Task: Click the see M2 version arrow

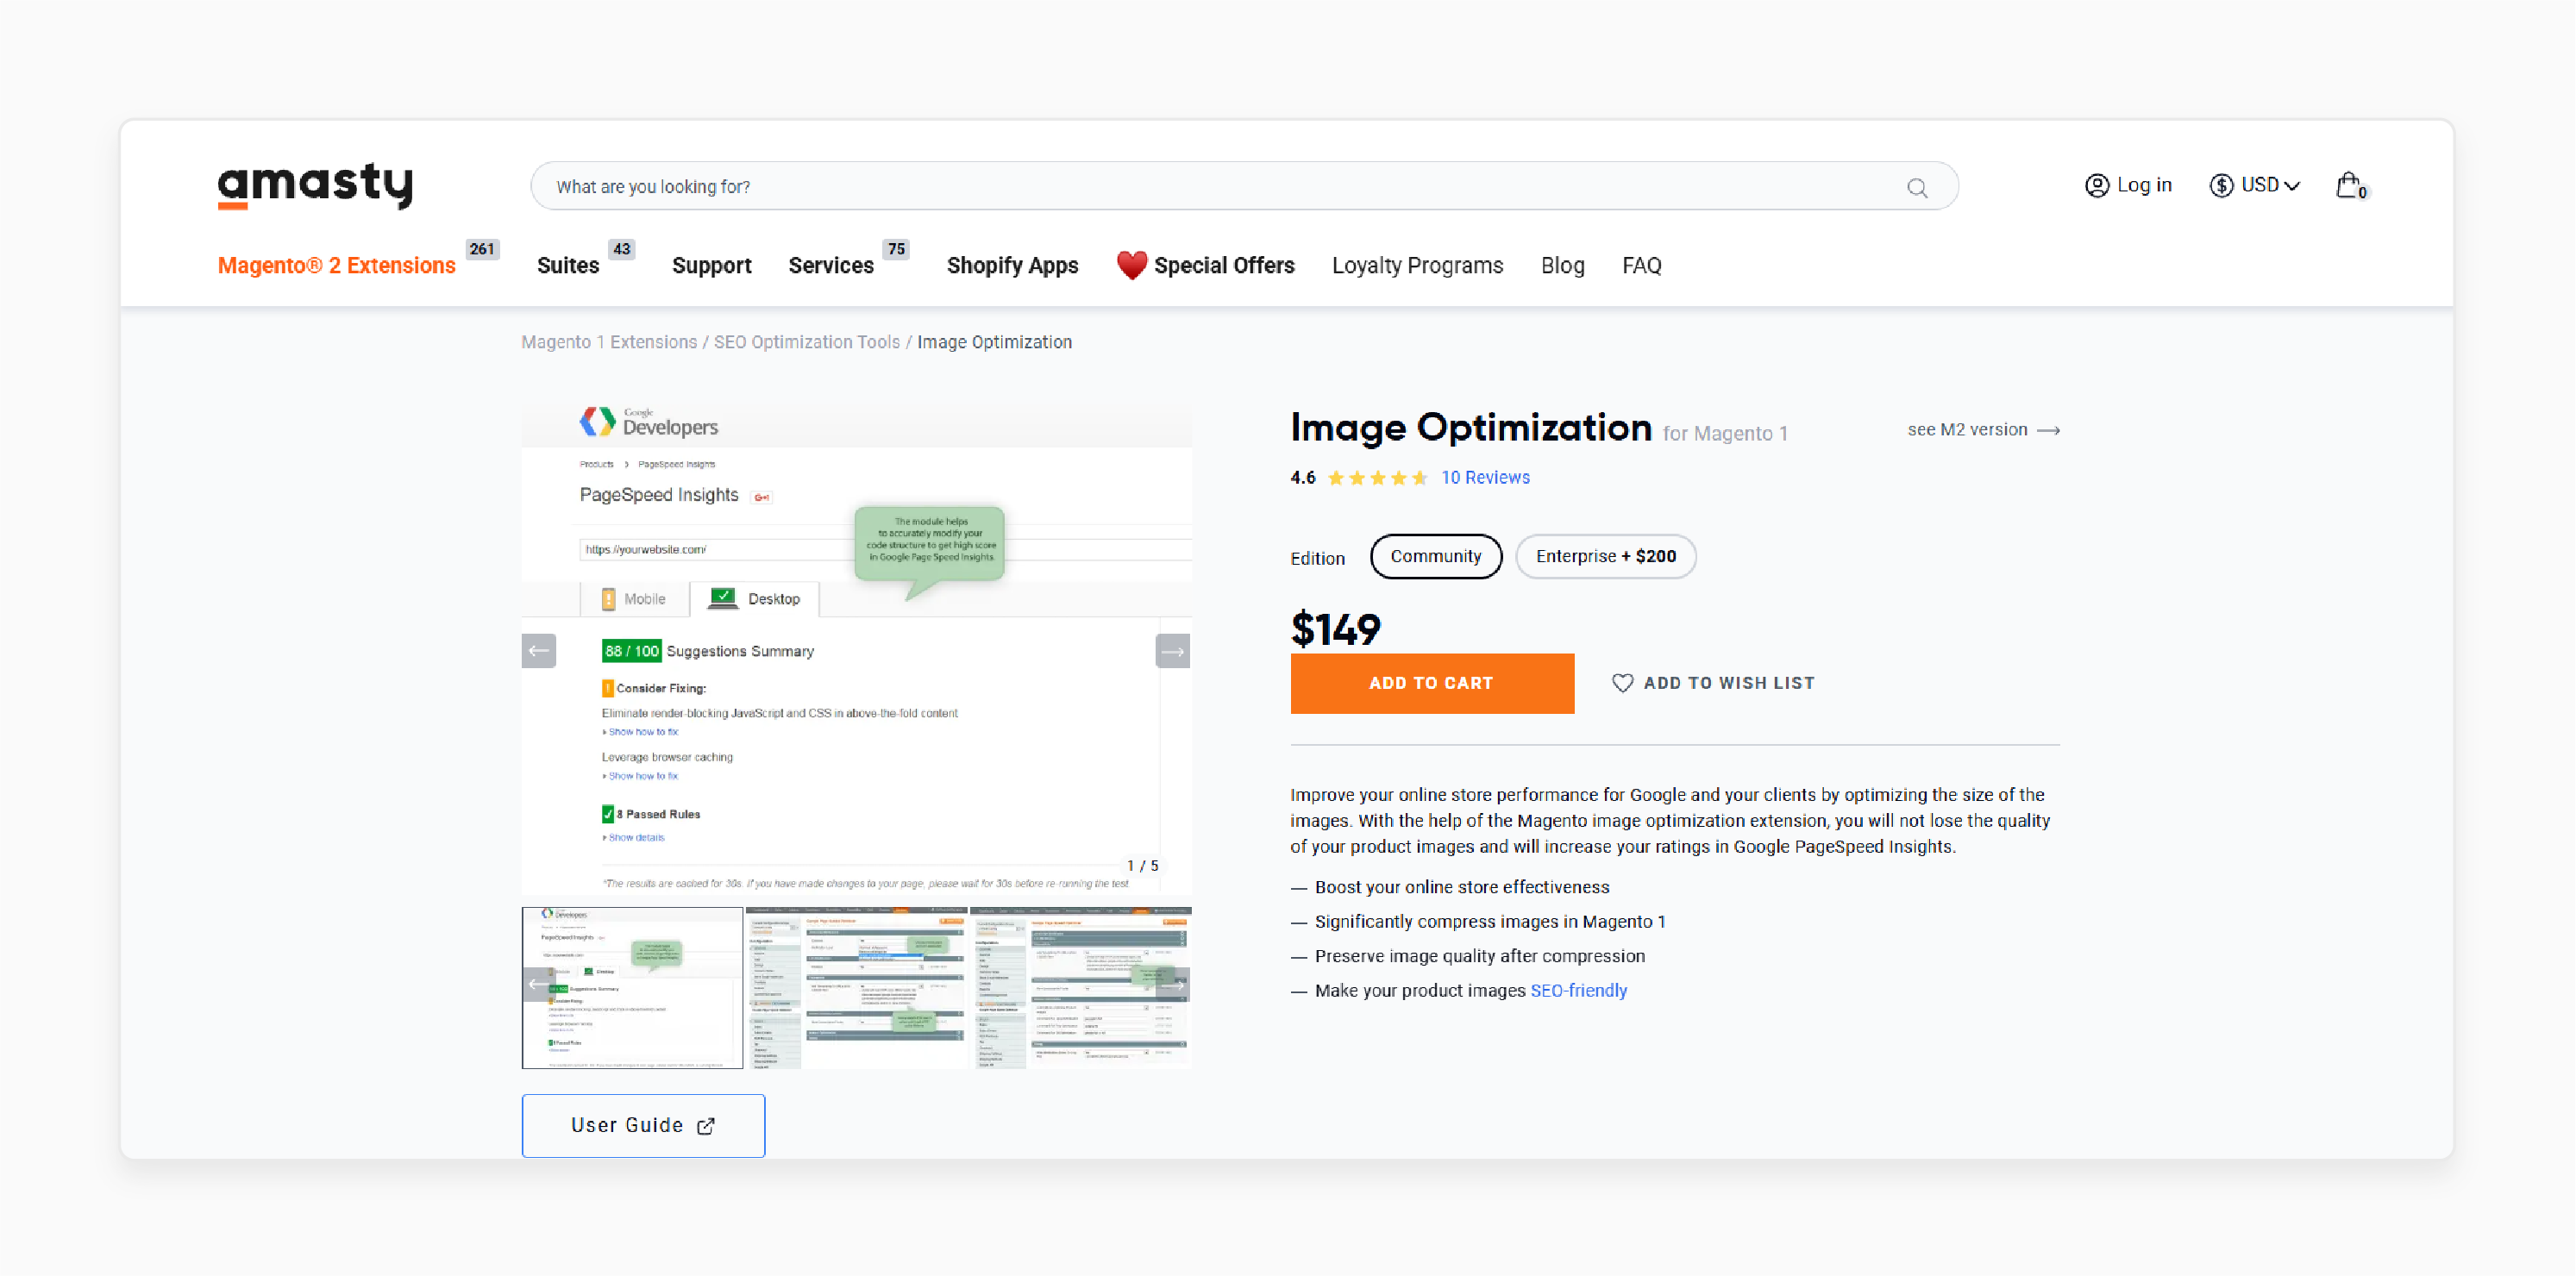Action: 2049,430
